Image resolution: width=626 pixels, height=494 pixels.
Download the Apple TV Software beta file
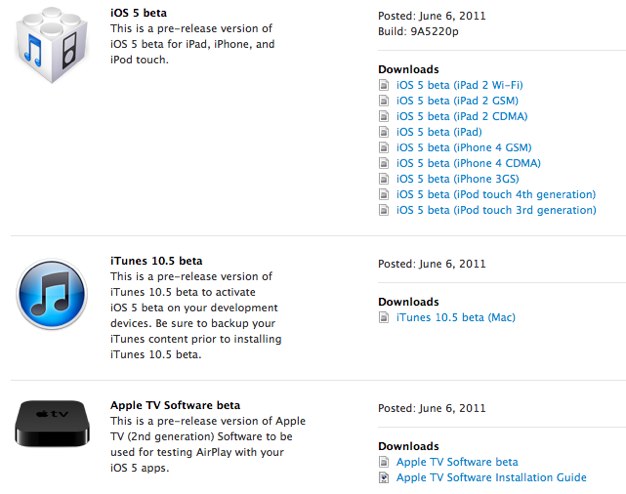pos(457,462)
